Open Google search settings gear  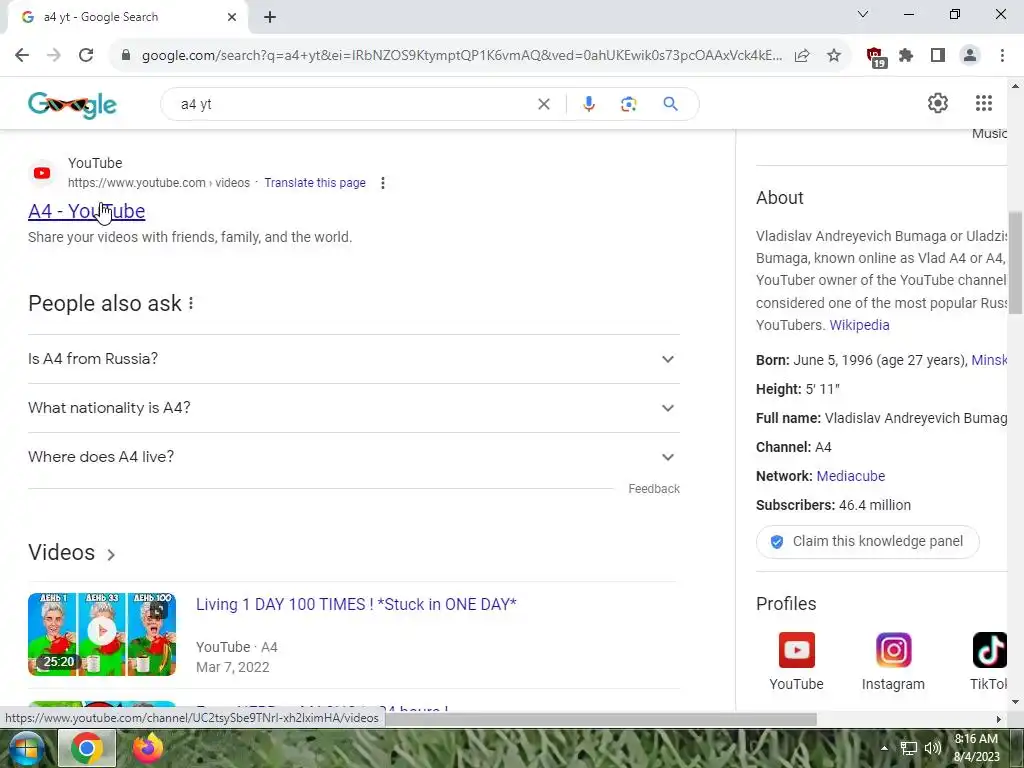point(938,103)
